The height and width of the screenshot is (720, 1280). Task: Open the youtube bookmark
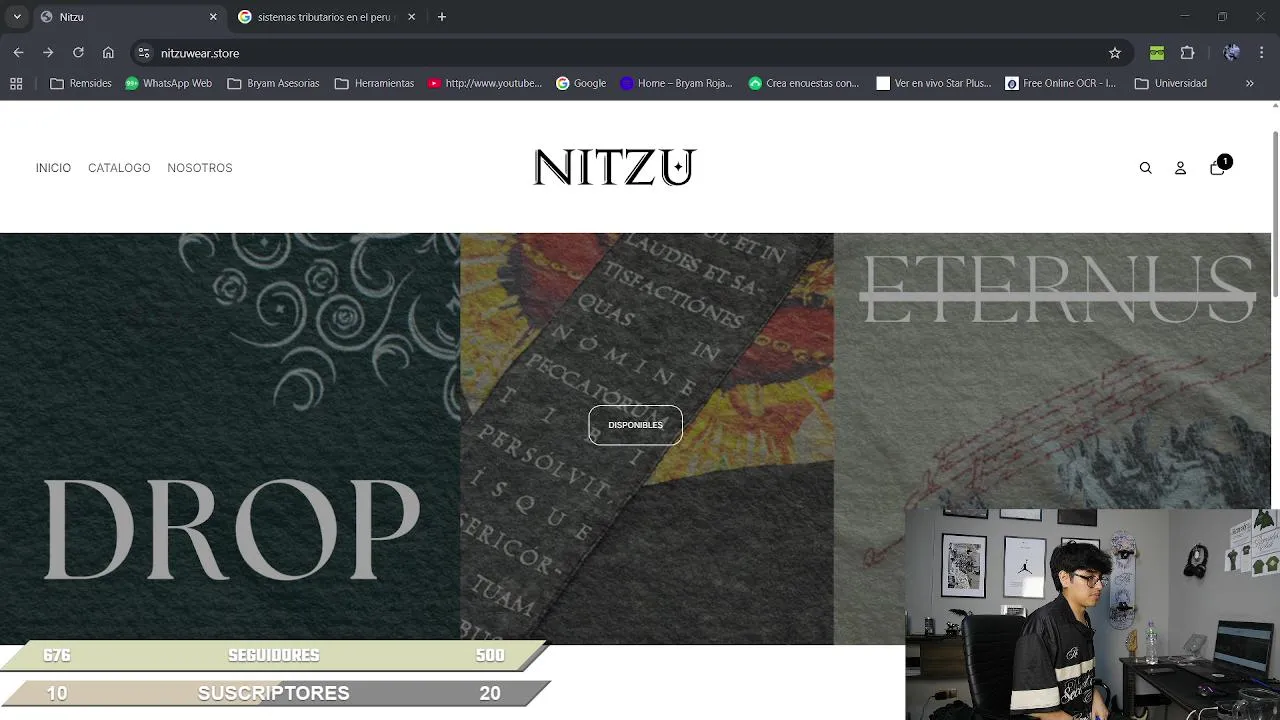coord(484,83)
